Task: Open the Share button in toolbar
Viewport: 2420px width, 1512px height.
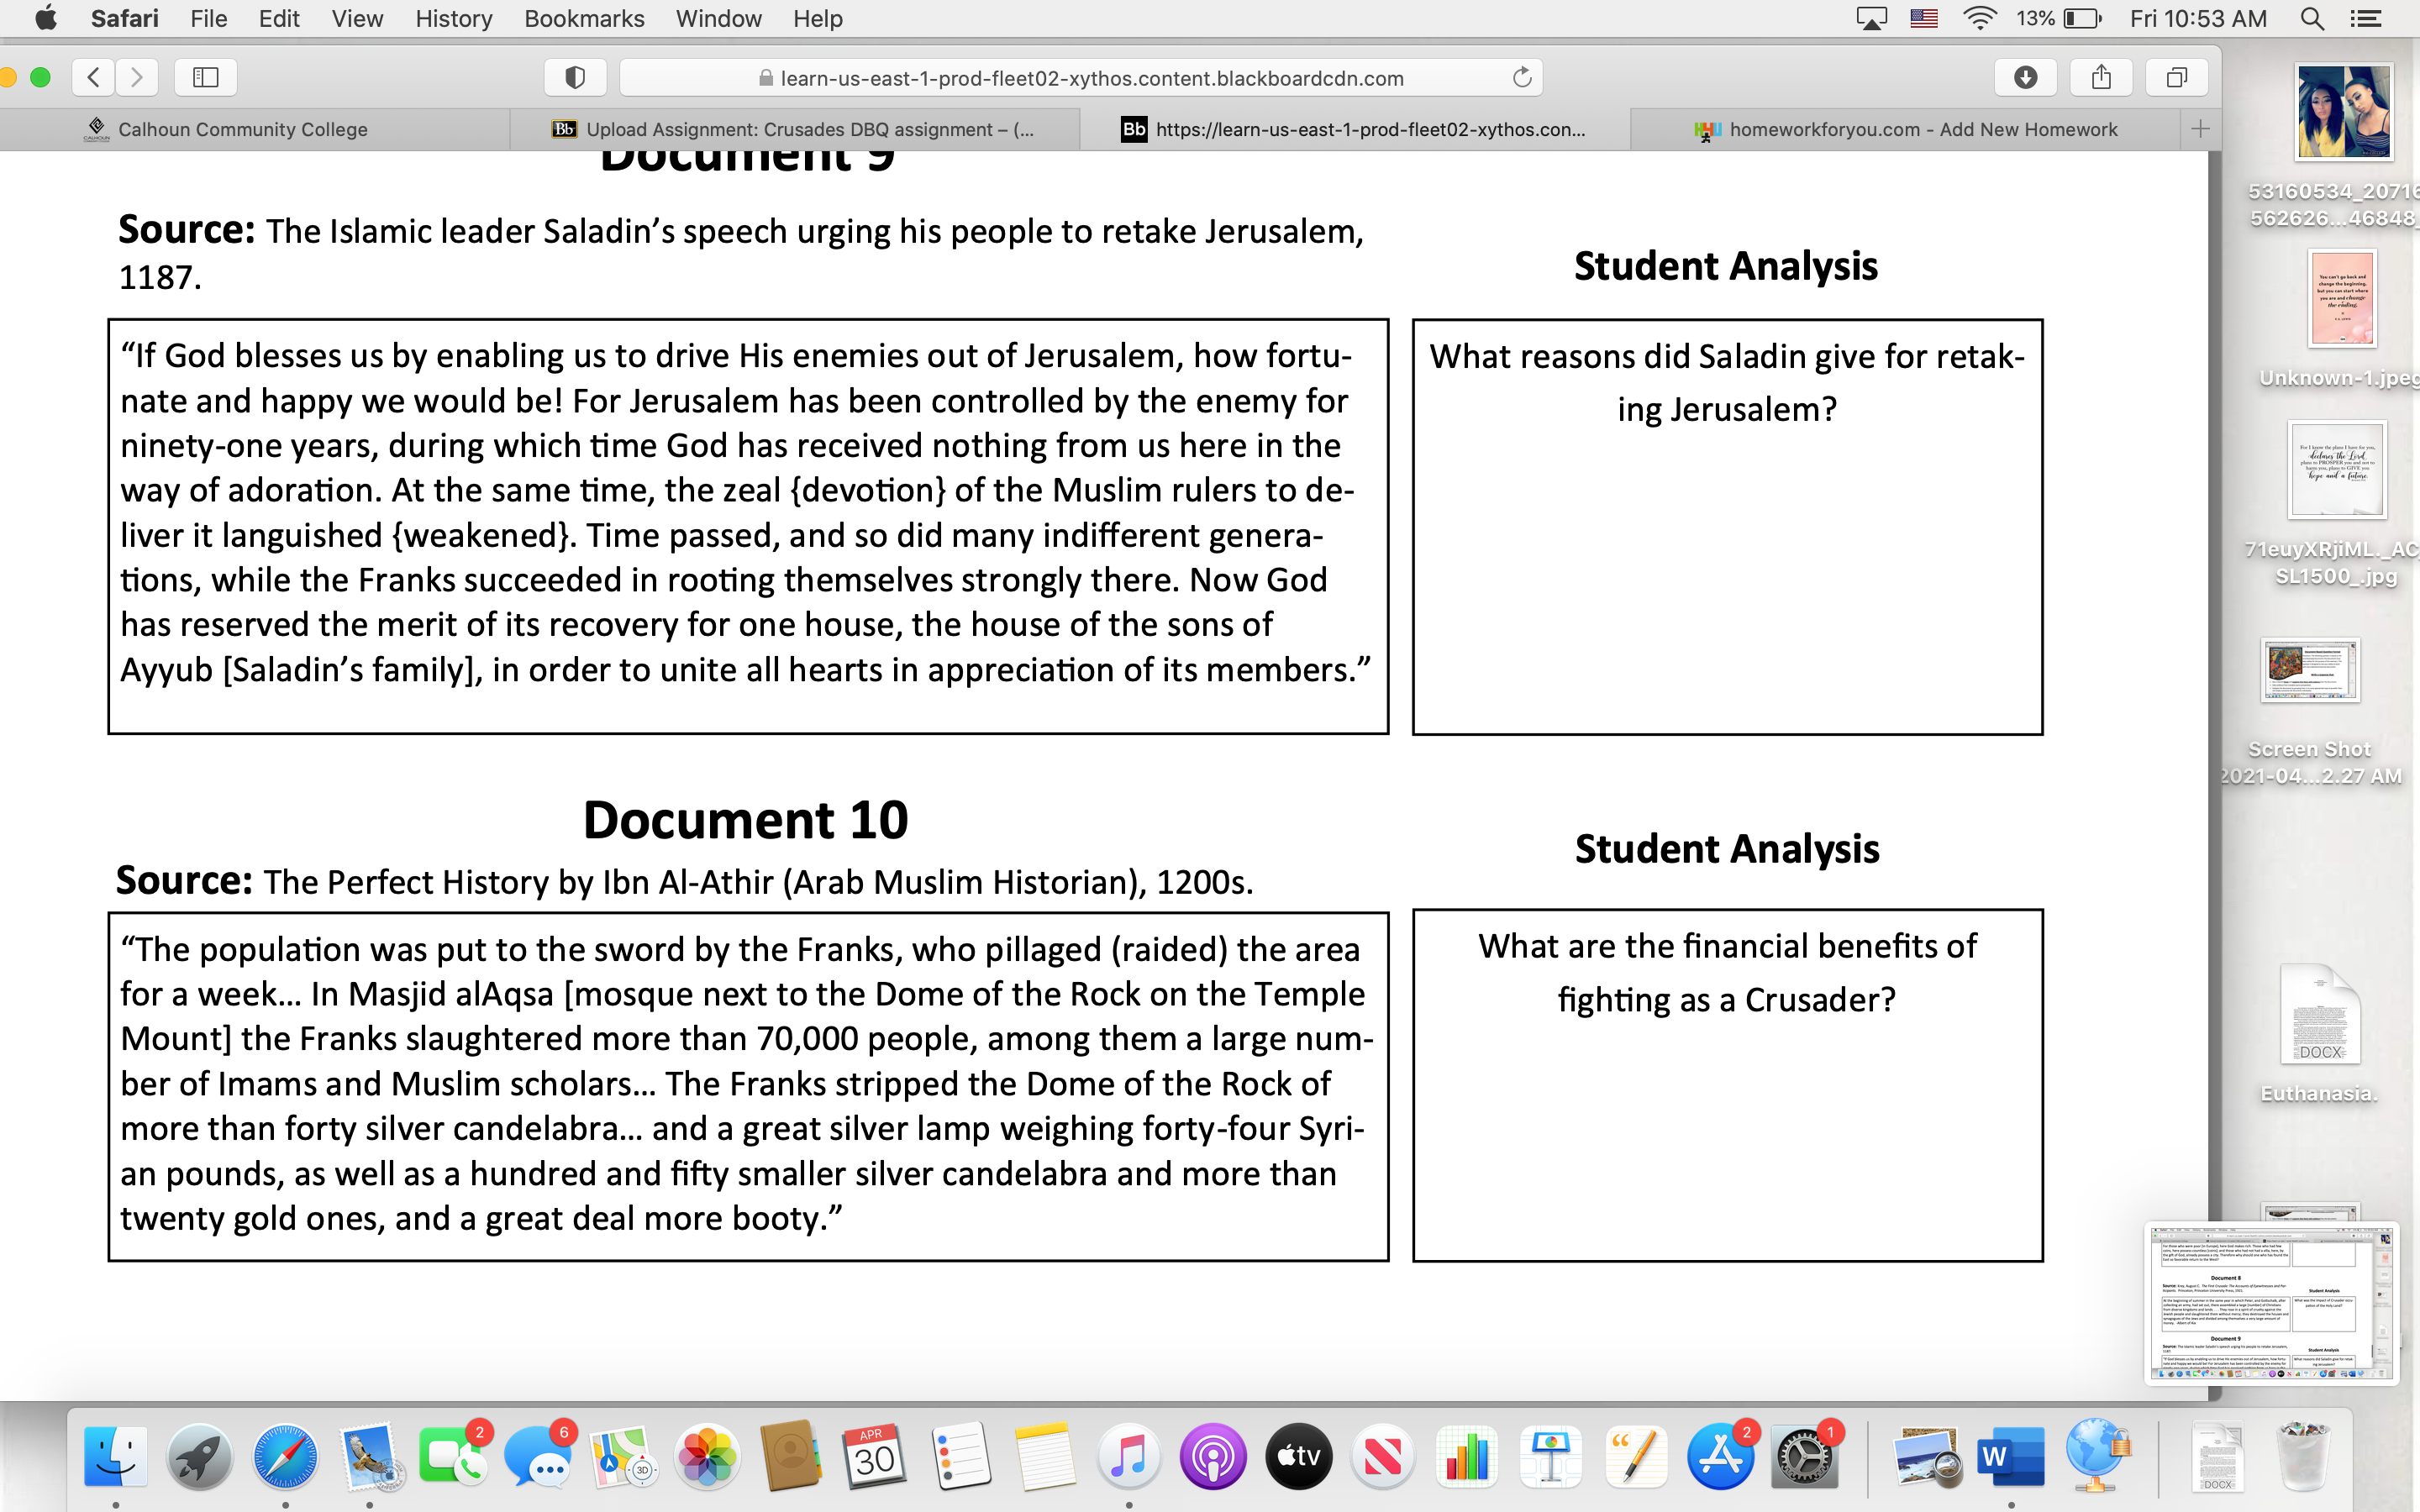Action: [x=2101, y=77]
